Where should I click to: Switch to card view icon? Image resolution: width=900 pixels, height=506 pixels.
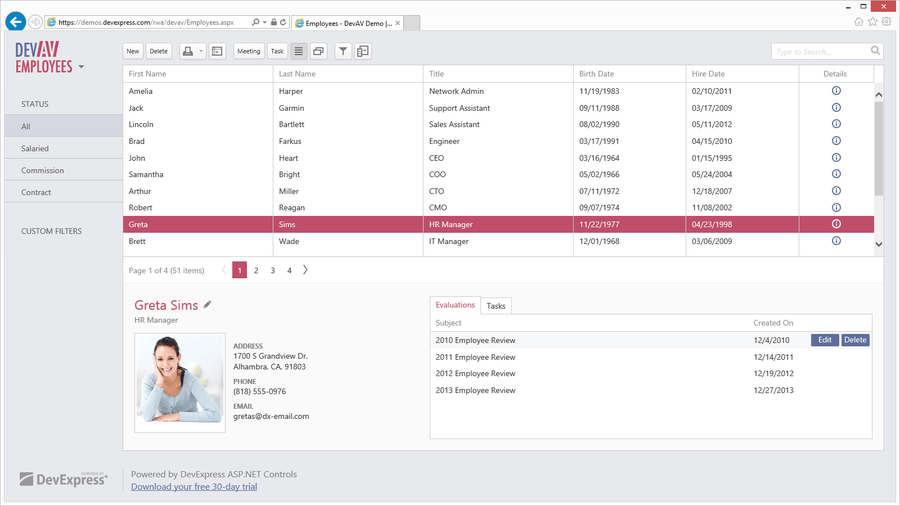[319, 51]
